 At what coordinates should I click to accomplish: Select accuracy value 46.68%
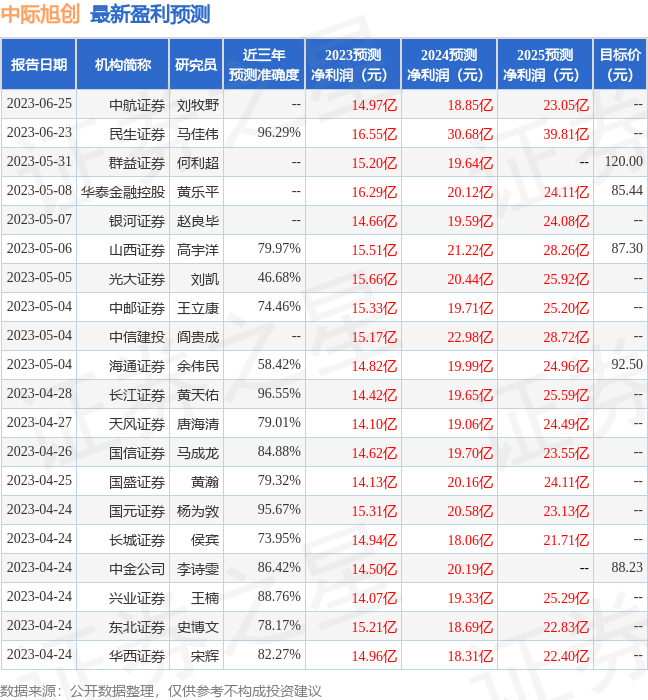(x=279, y=277)
